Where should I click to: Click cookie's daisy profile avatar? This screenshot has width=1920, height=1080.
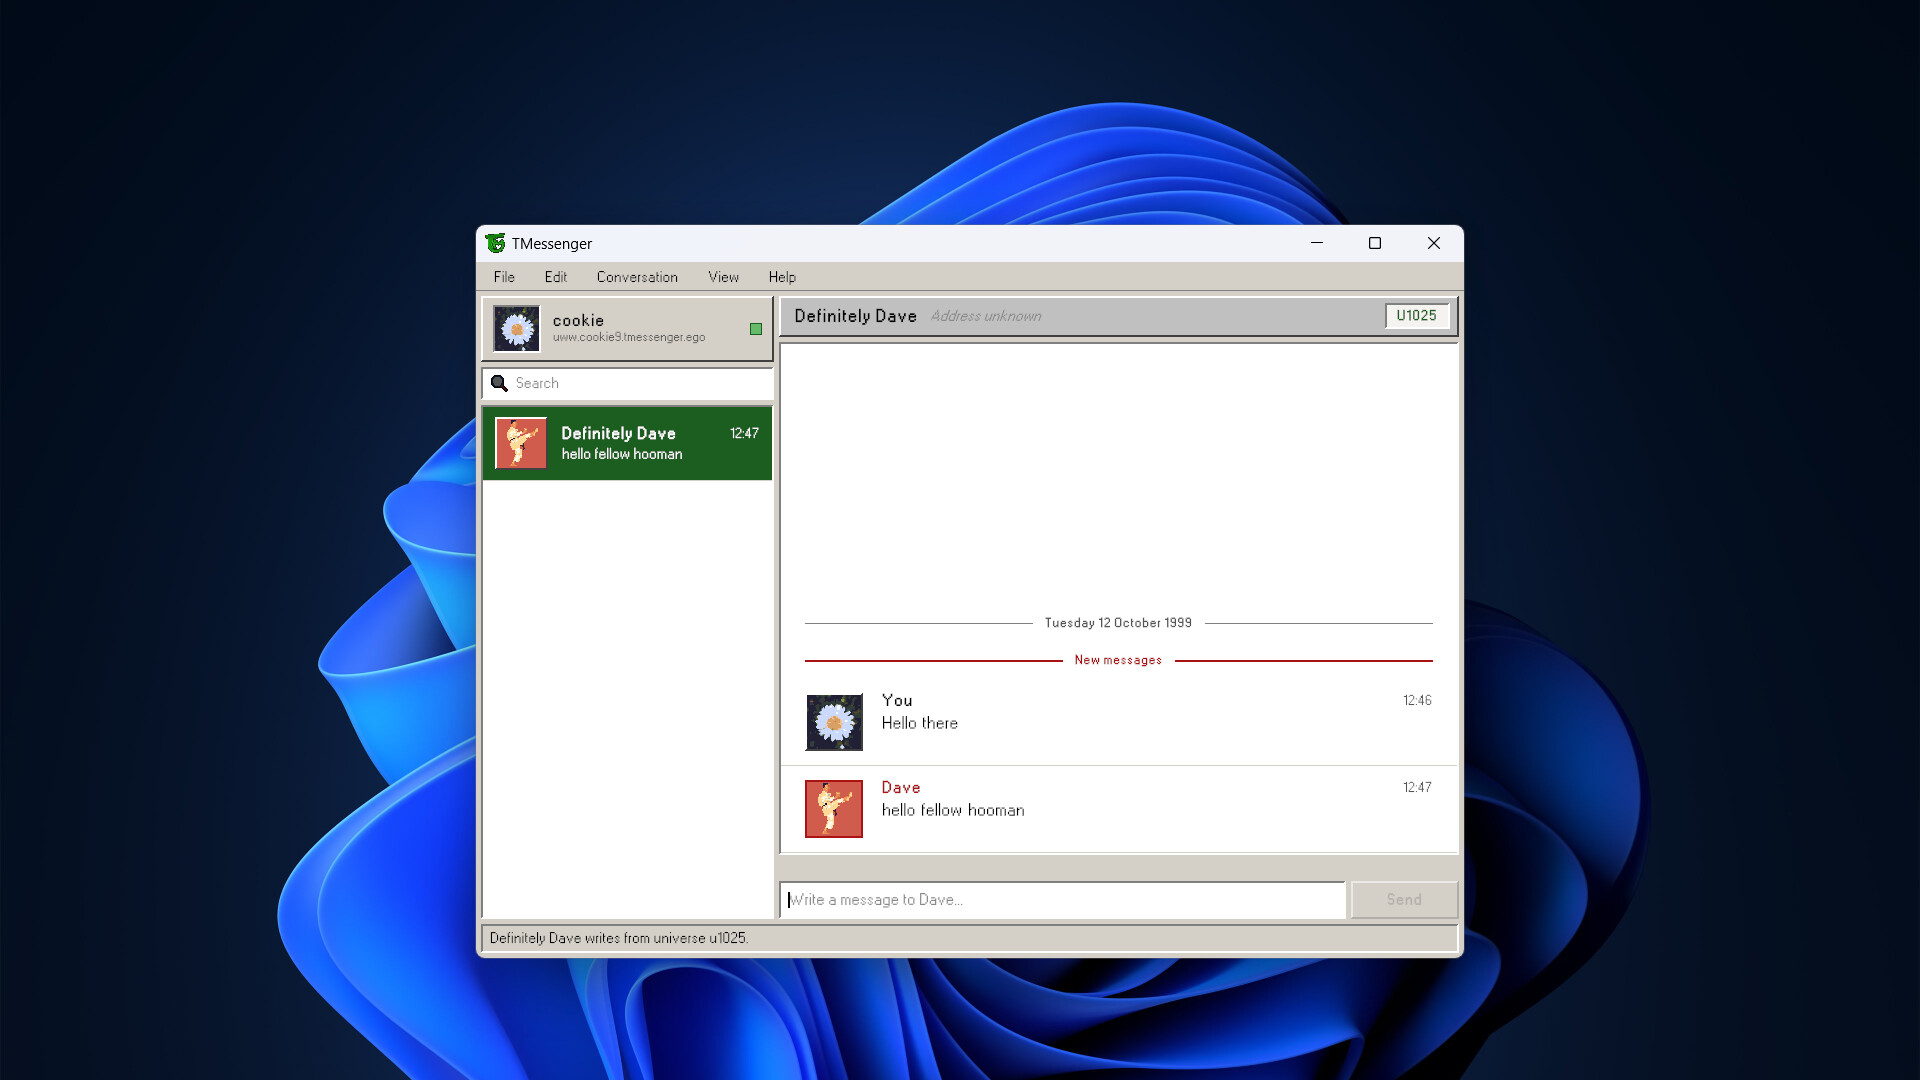[517, 329]
